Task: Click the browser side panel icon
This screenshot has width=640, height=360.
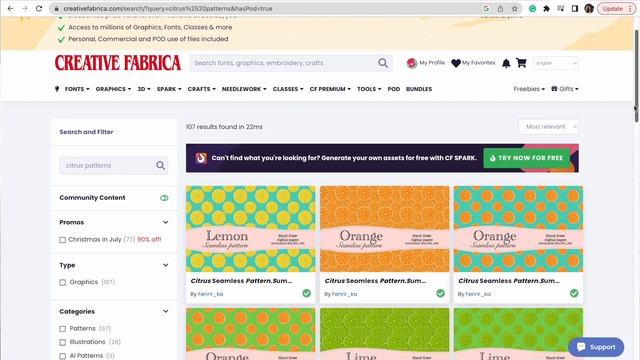Action: [x=575, y=9]
